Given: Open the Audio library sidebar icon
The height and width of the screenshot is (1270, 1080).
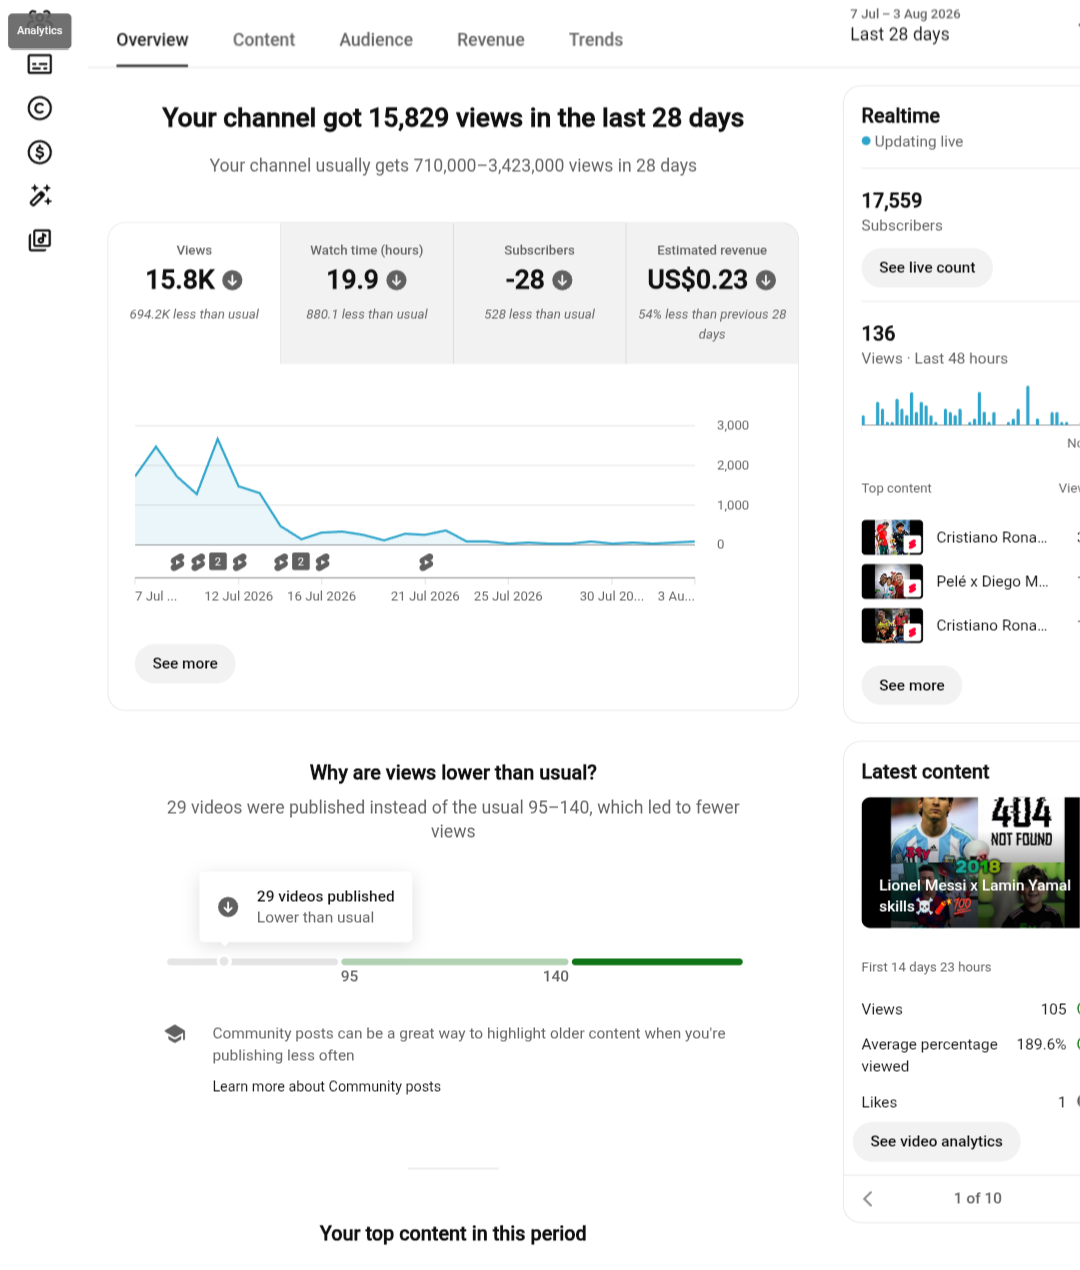Looking at the screenshot, I should tap(40, 240).
